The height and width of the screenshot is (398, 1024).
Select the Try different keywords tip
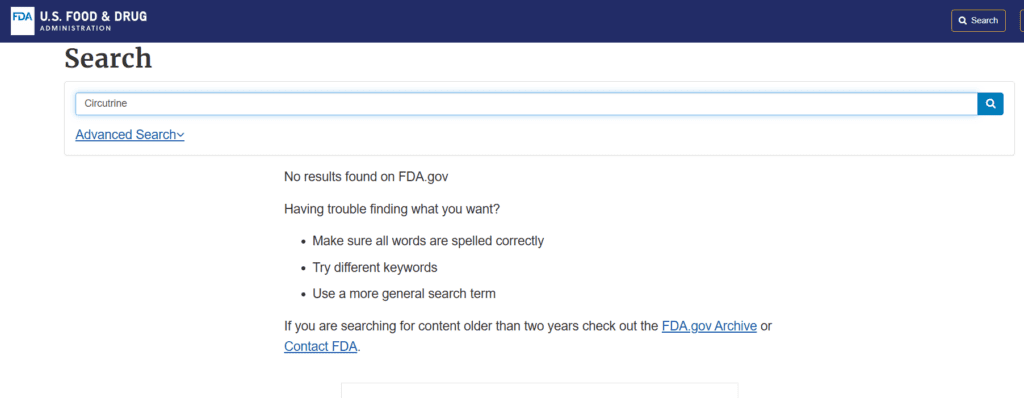point(375,267)
